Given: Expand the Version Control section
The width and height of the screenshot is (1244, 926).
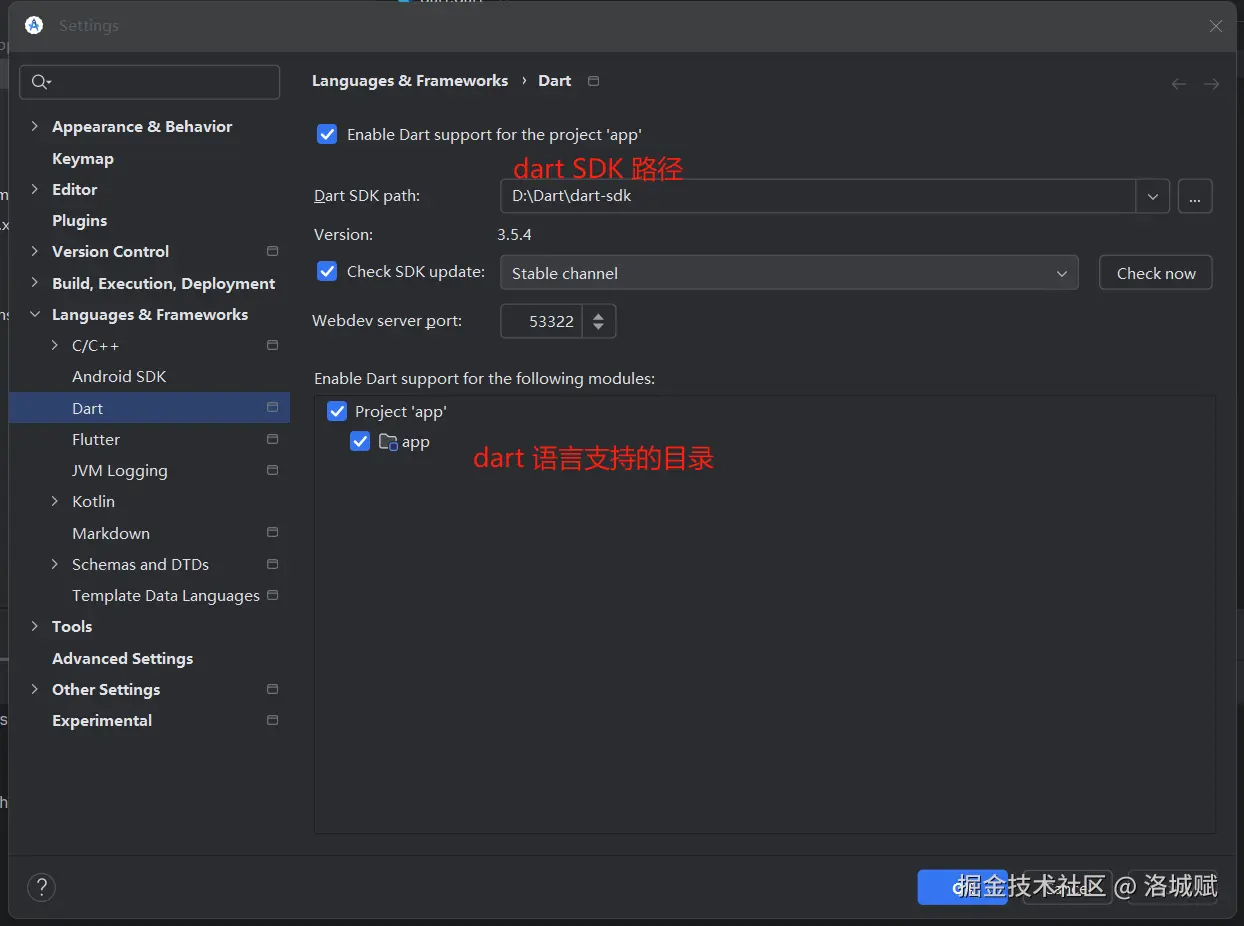Looking at the screenshot, I should (35, 251).
